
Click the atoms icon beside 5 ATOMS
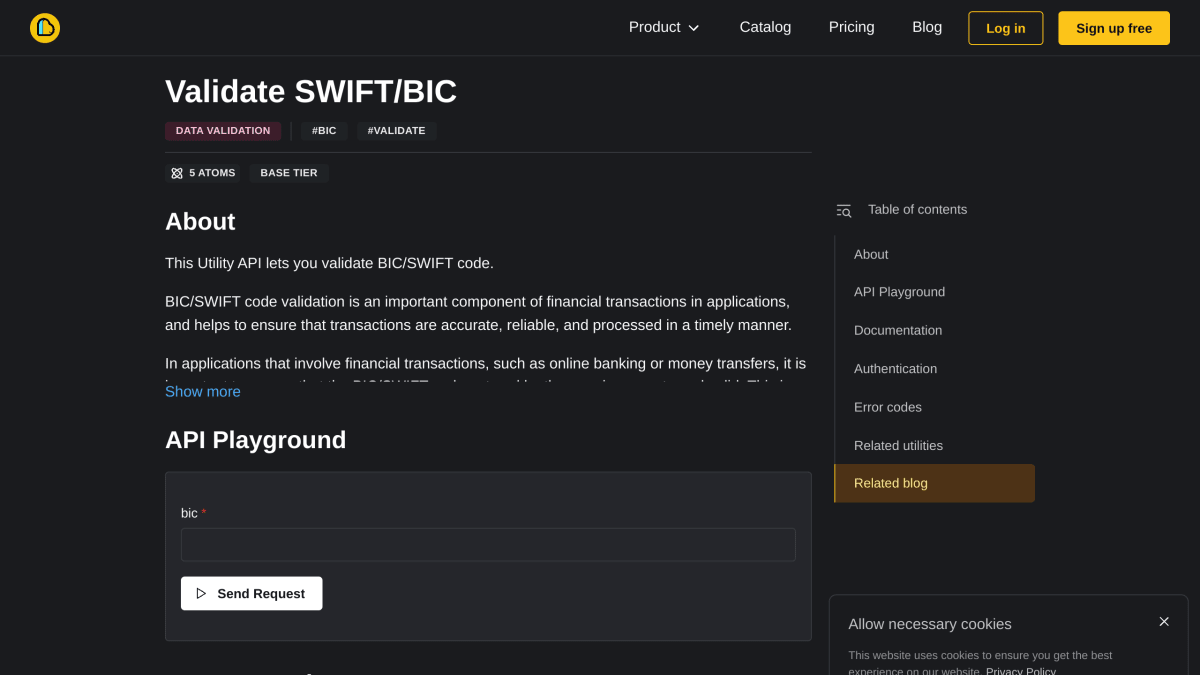coord(177,173)
